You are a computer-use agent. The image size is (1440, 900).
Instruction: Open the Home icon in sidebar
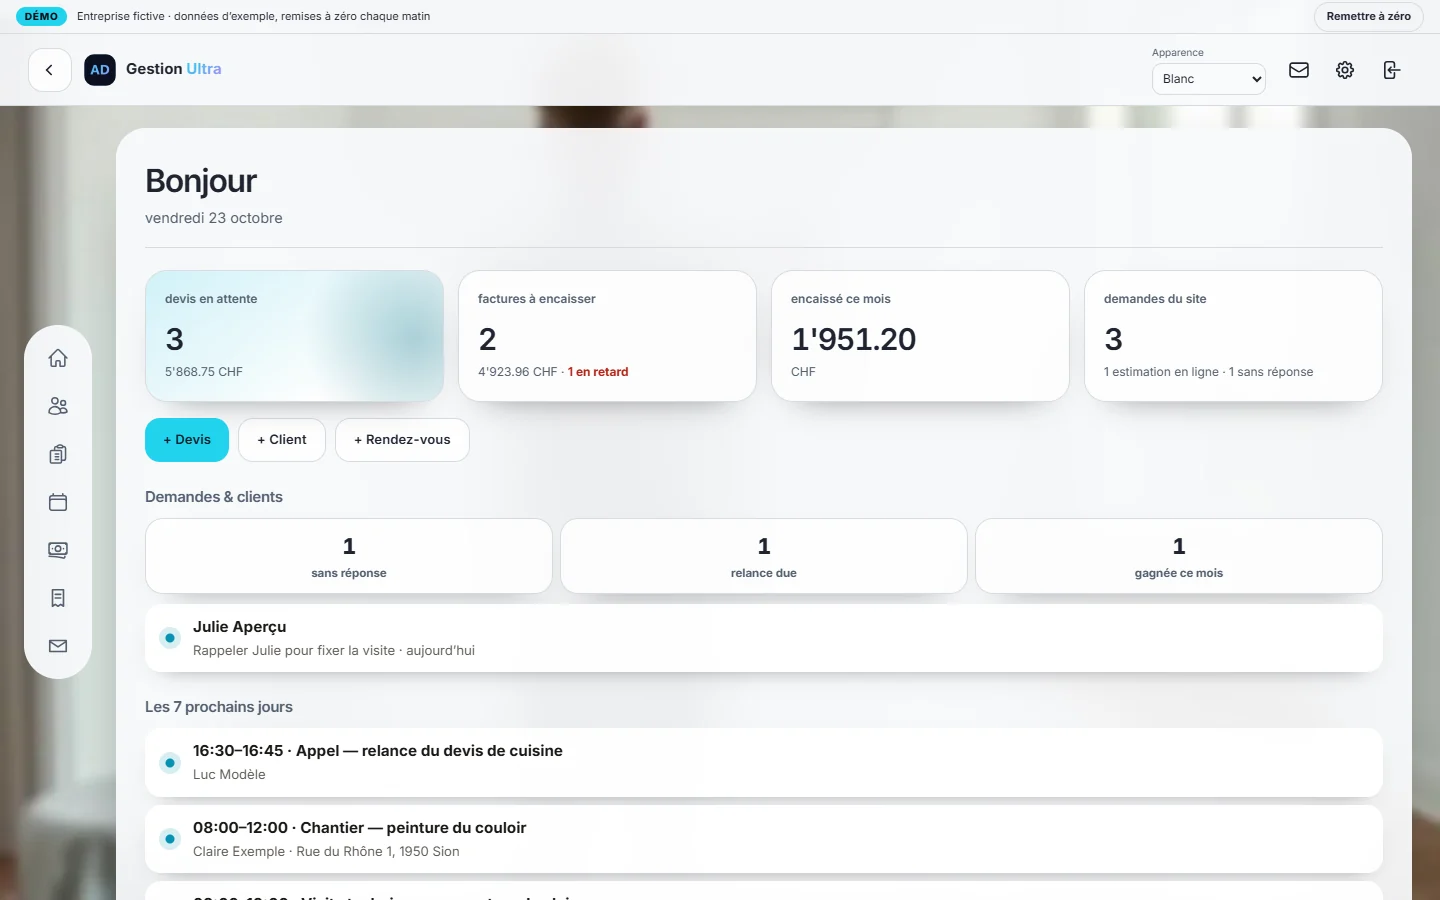click(x=58, y=358)
